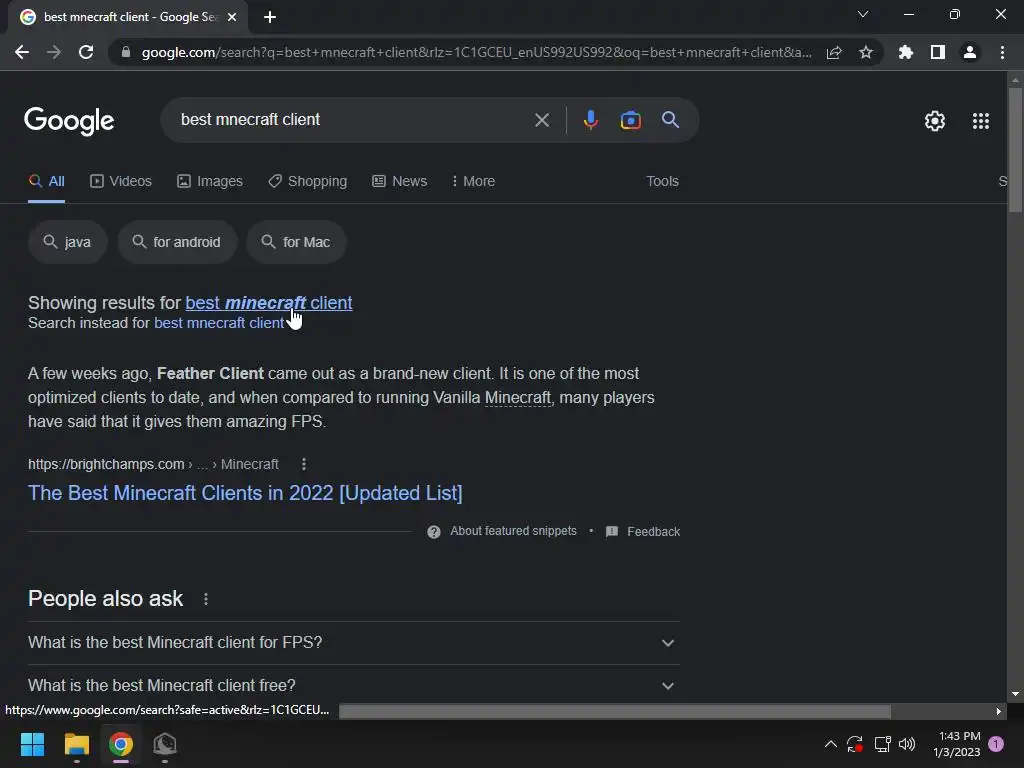Viewport: 1024px width, 768px height.
Task: Open the Chrome profile avatar
Action: point(970,52)
